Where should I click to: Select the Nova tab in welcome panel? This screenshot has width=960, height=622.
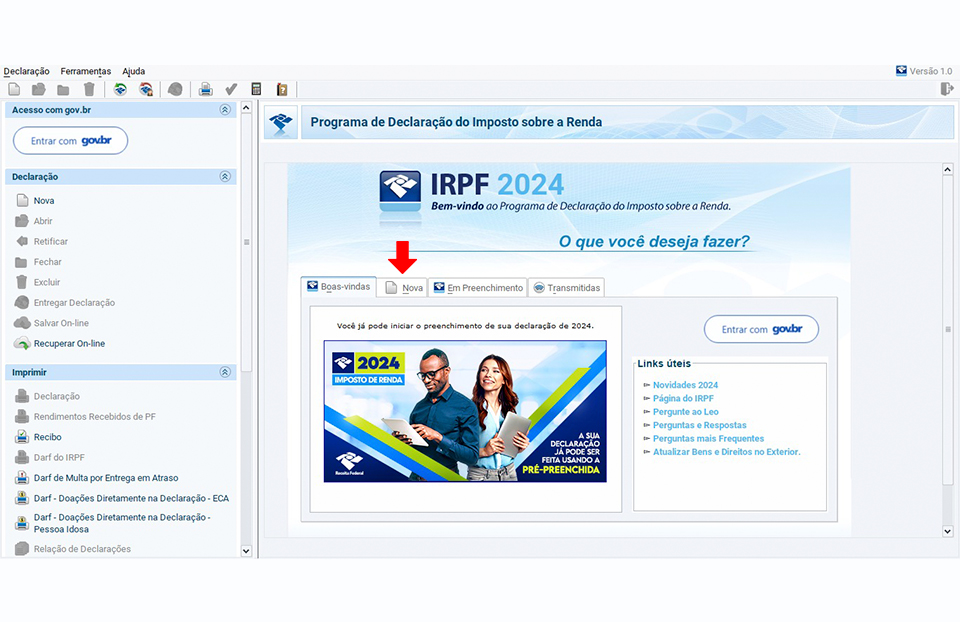[x=403, y=288]
